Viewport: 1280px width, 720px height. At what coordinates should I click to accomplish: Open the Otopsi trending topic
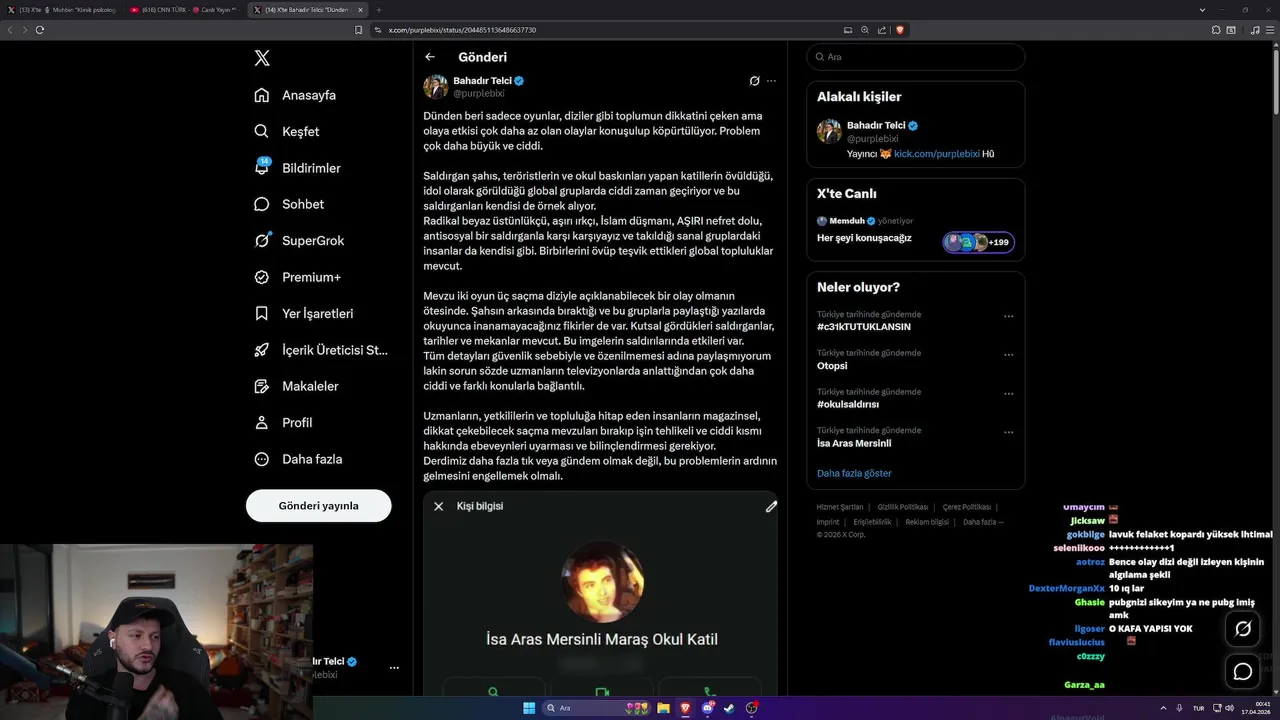[832, 366]
